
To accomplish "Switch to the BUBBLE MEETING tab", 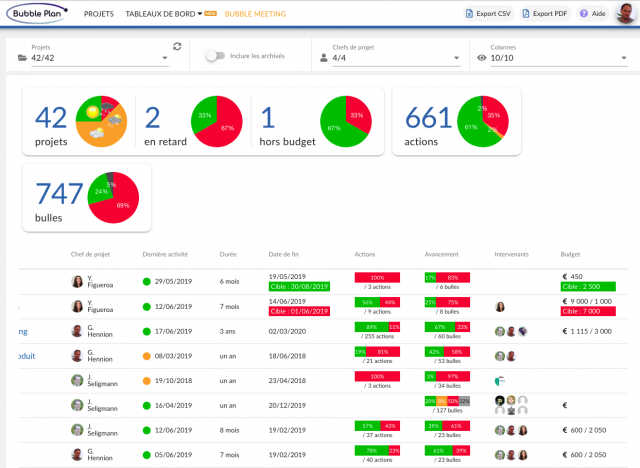I will coord(255,14).
